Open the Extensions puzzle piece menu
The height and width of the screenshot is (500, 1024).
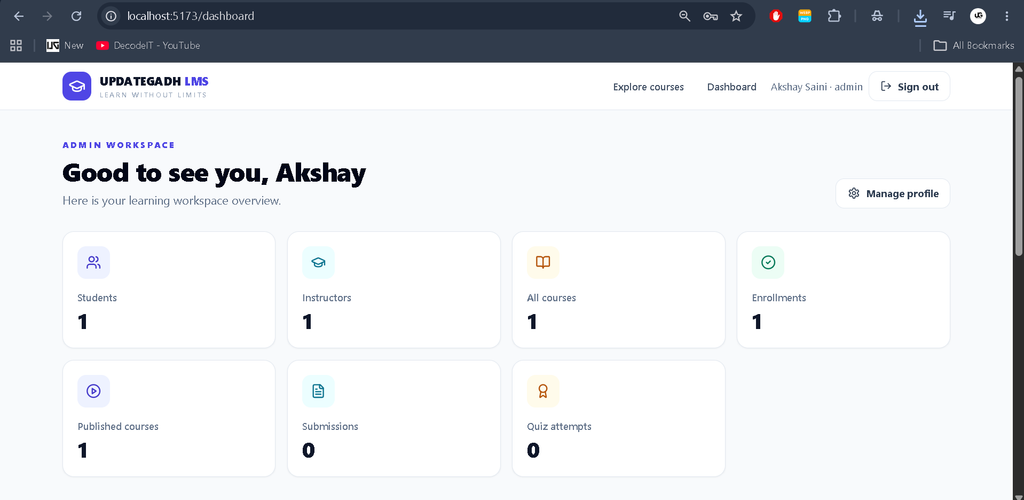[834, 16]
